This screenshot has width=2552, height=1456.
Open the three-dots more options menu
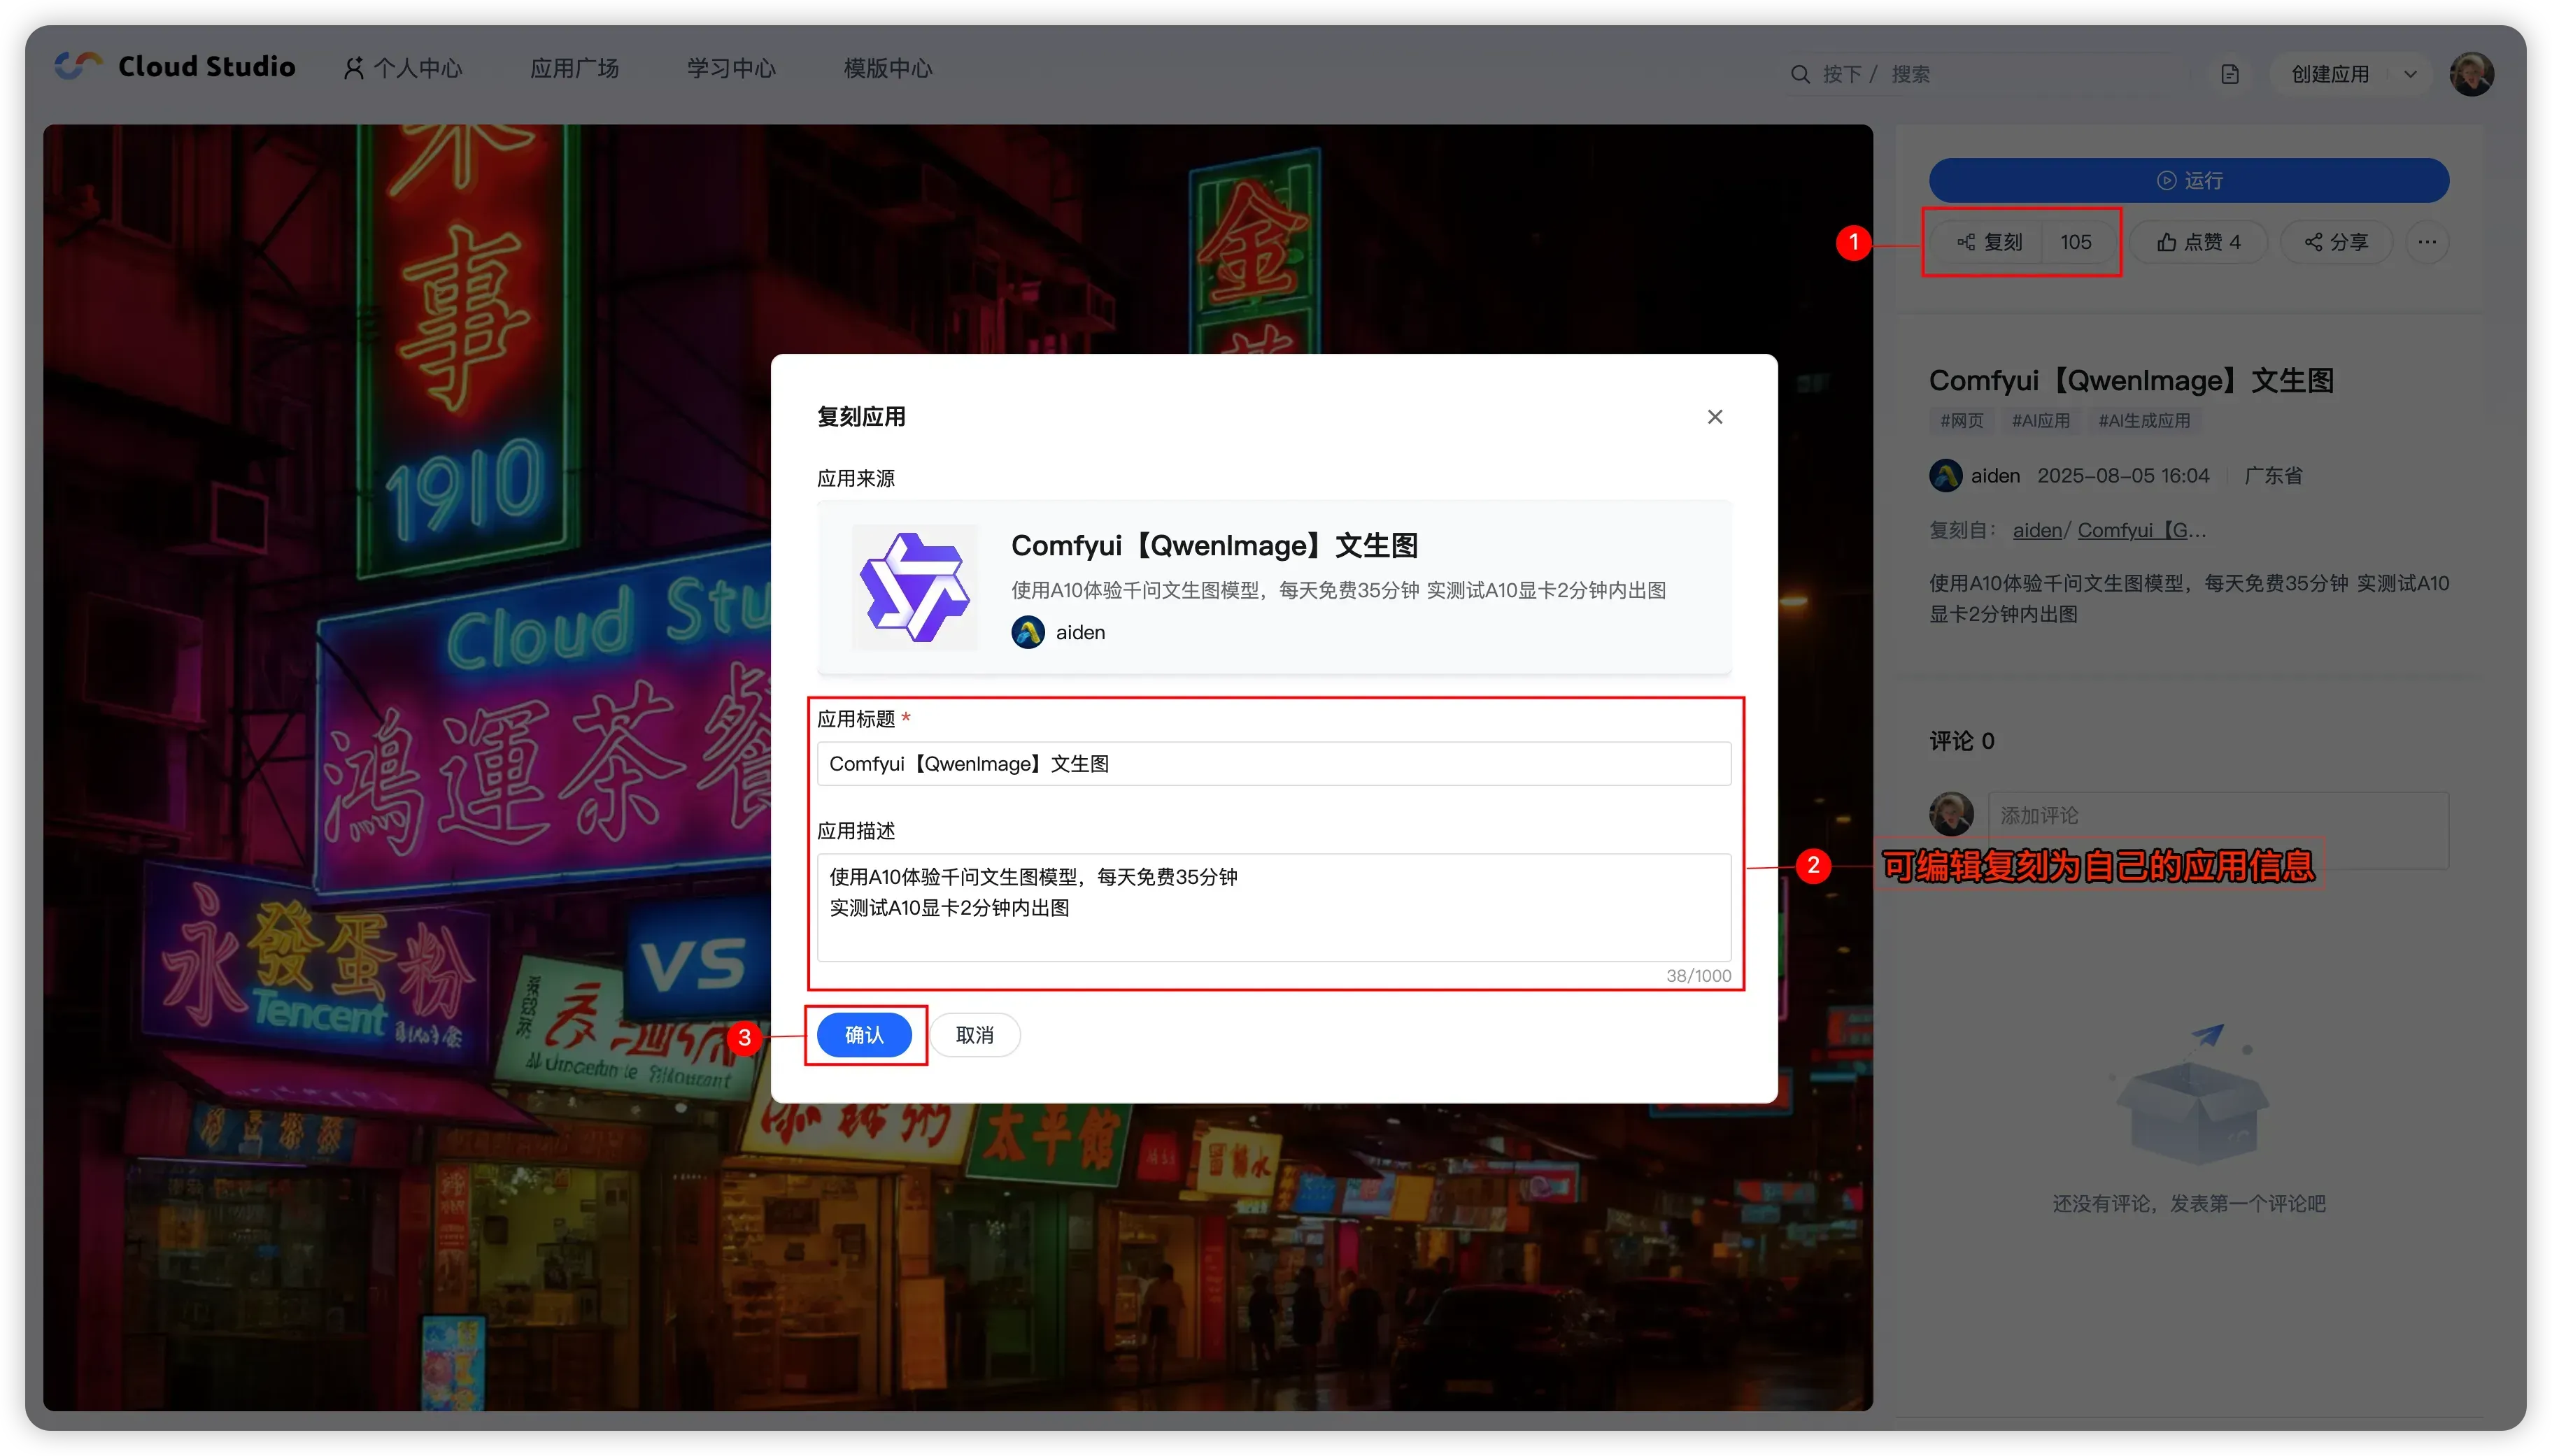(2427, 242)
